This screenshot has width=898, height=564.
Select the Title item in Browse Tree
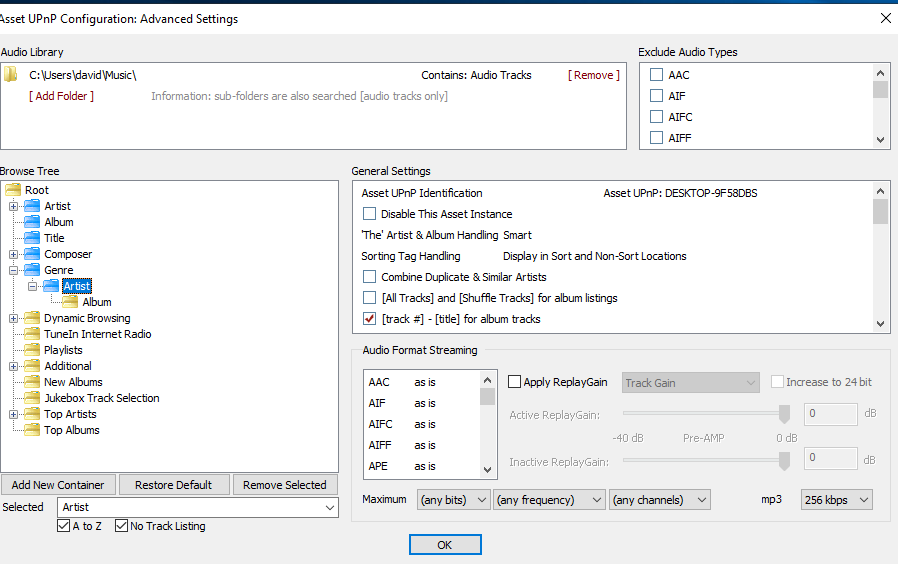(54, 238)
